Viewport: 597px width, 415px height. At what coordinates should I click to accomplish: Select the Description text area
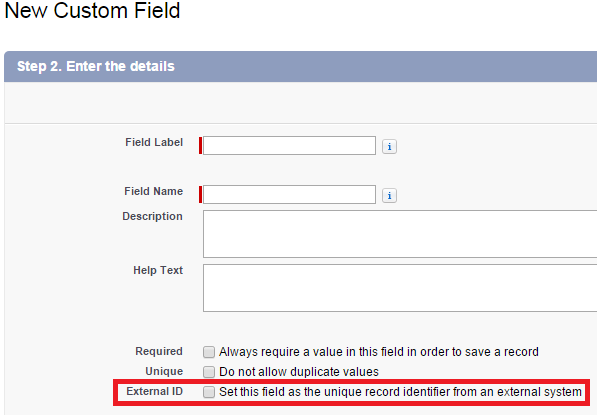tap(400, 234)
